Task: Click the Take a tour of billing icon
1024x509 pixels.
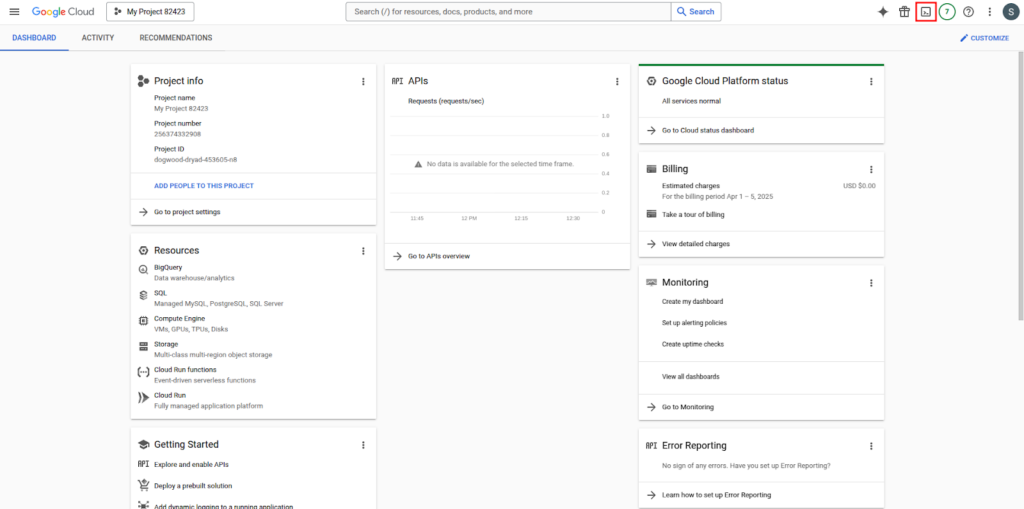Action: tap(651, 214)
